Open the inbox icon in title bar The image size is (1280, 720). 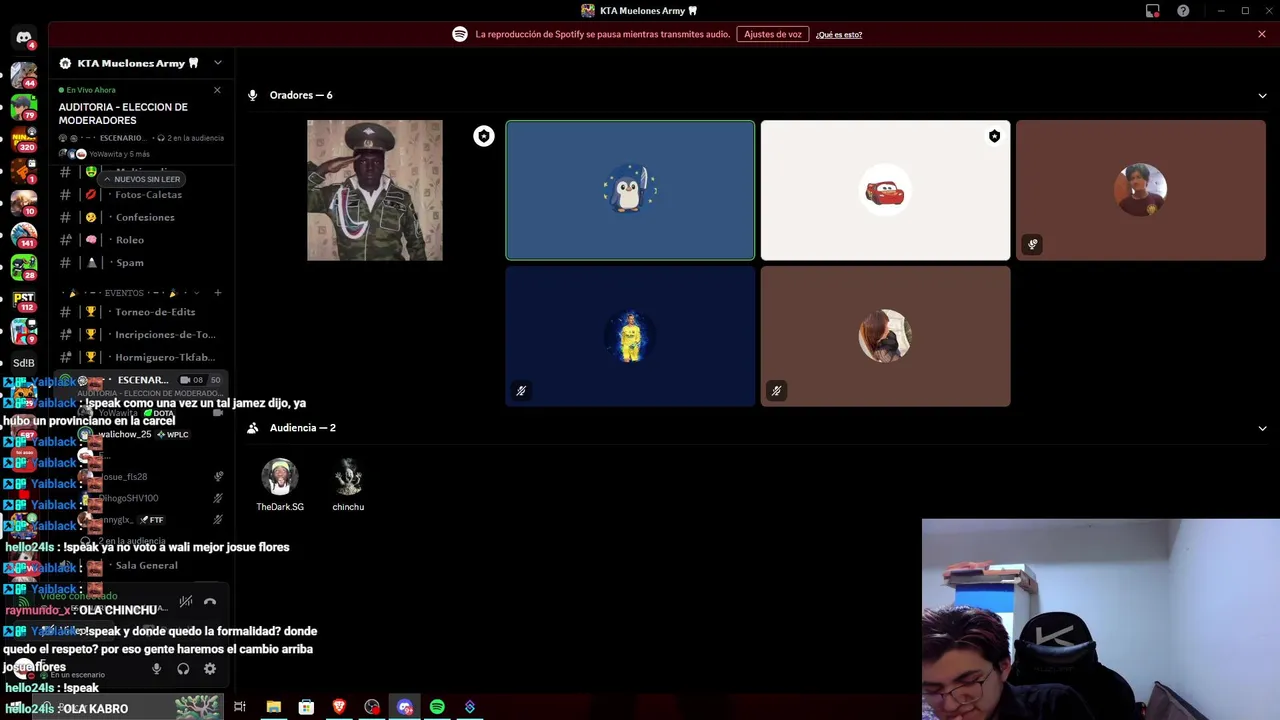1152,11
